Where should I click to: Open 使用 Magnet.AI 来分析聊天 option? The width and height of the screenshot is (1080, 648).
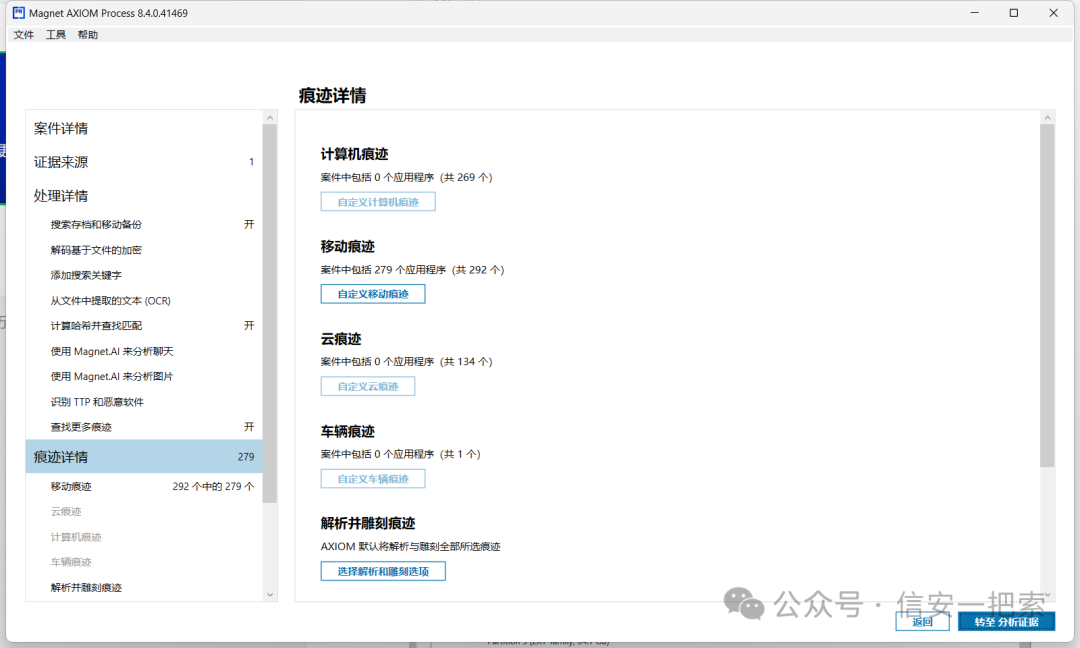tap(144, 351)
